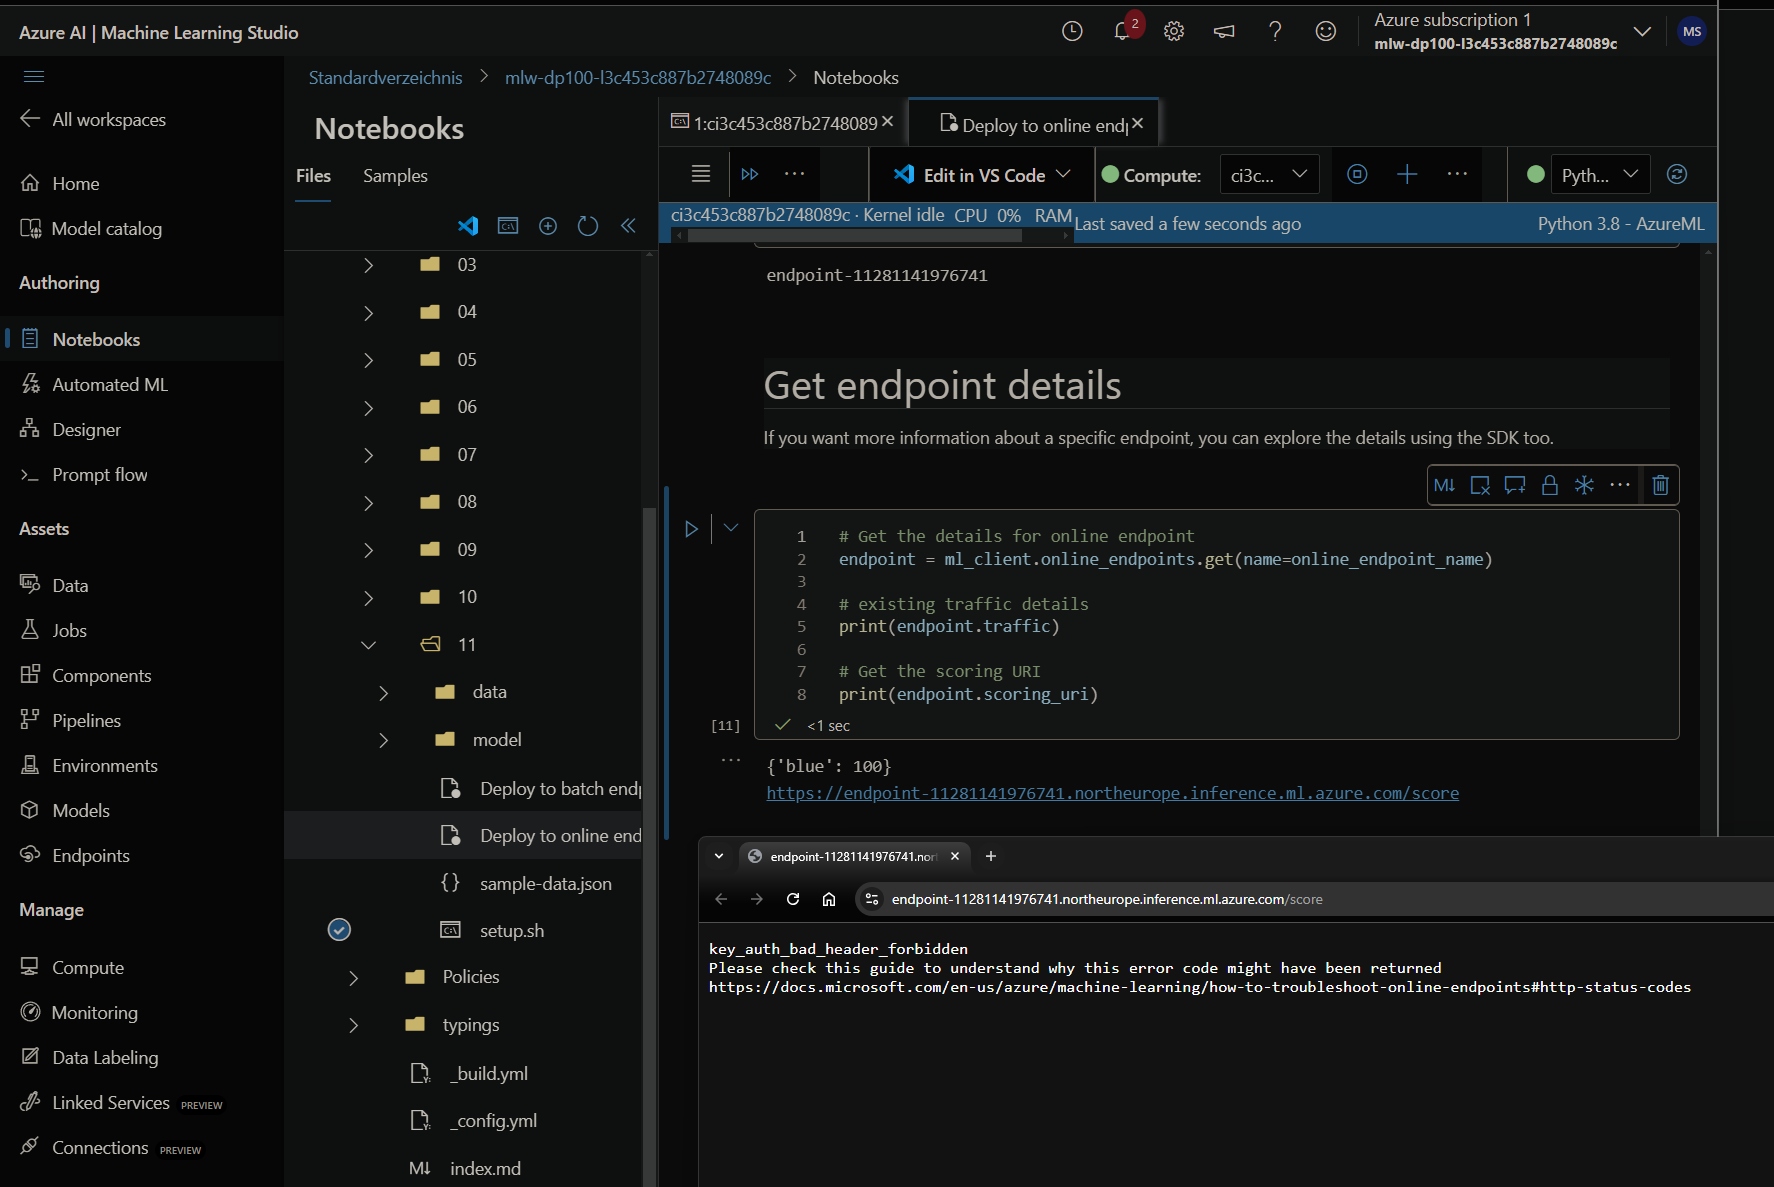Viewport: 1774px width, 1187px height.
Task: Open the help question mark icon
Action: coord(1275,32)
